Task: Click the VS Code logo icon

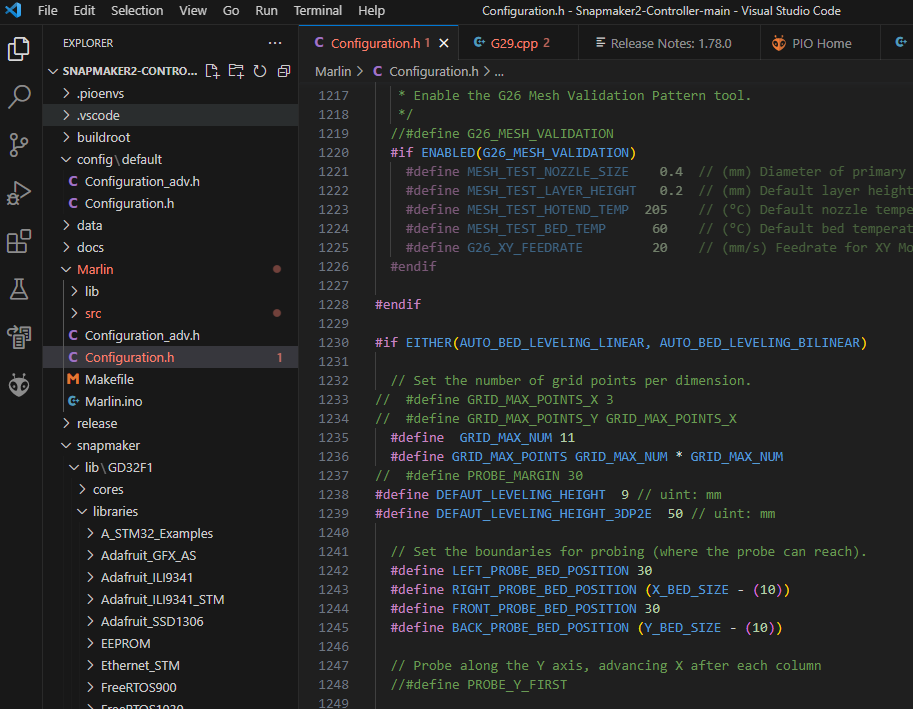Action: click(x=13, y=10)
